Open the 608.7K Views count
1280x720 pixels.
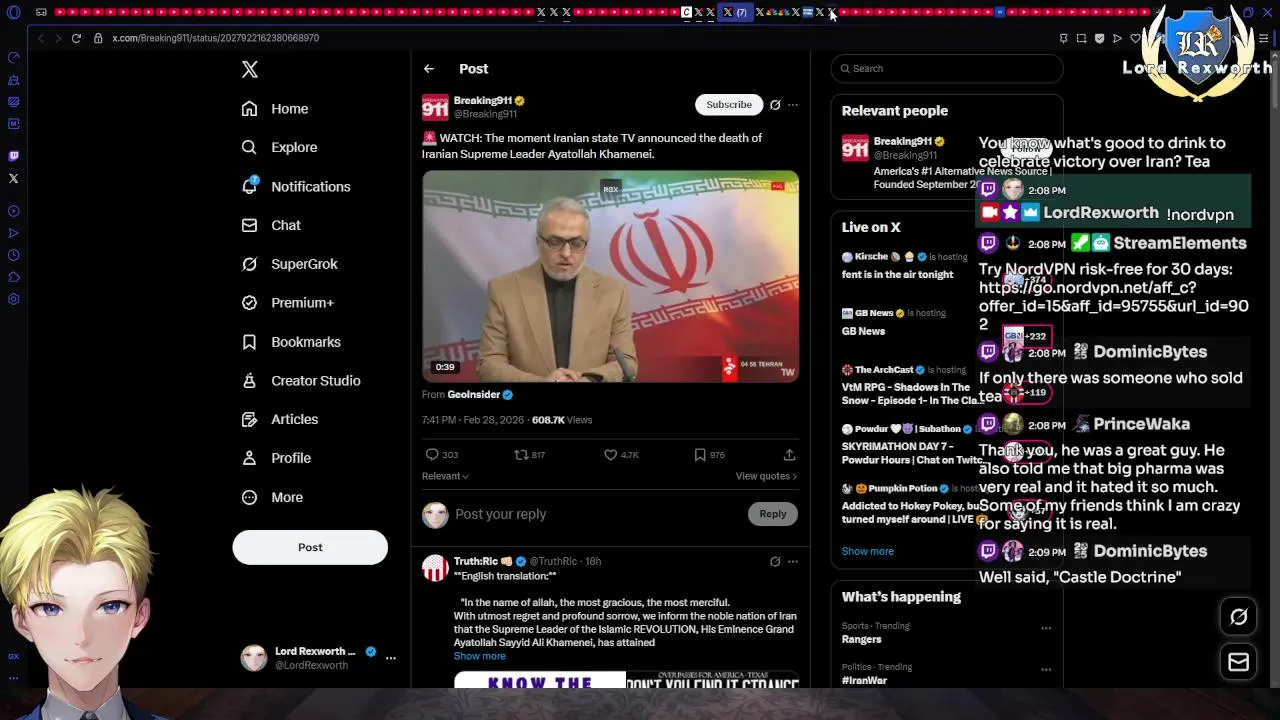(x=562, y=420)
